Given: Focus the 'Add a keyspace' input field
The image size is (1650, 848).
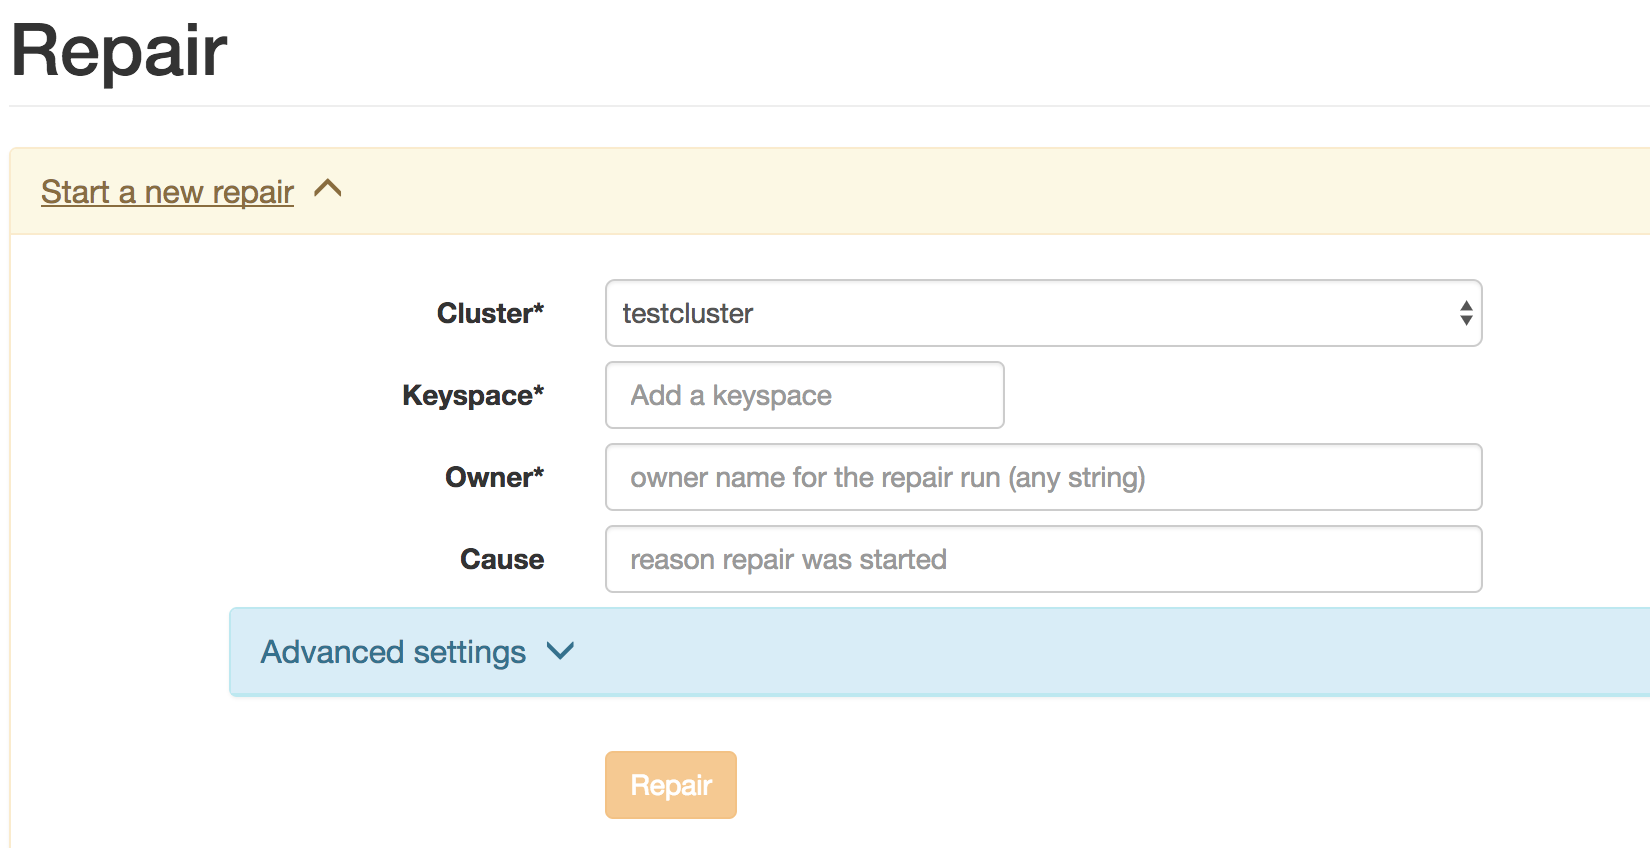Looking at the screenshot, I should pos(804,395).
